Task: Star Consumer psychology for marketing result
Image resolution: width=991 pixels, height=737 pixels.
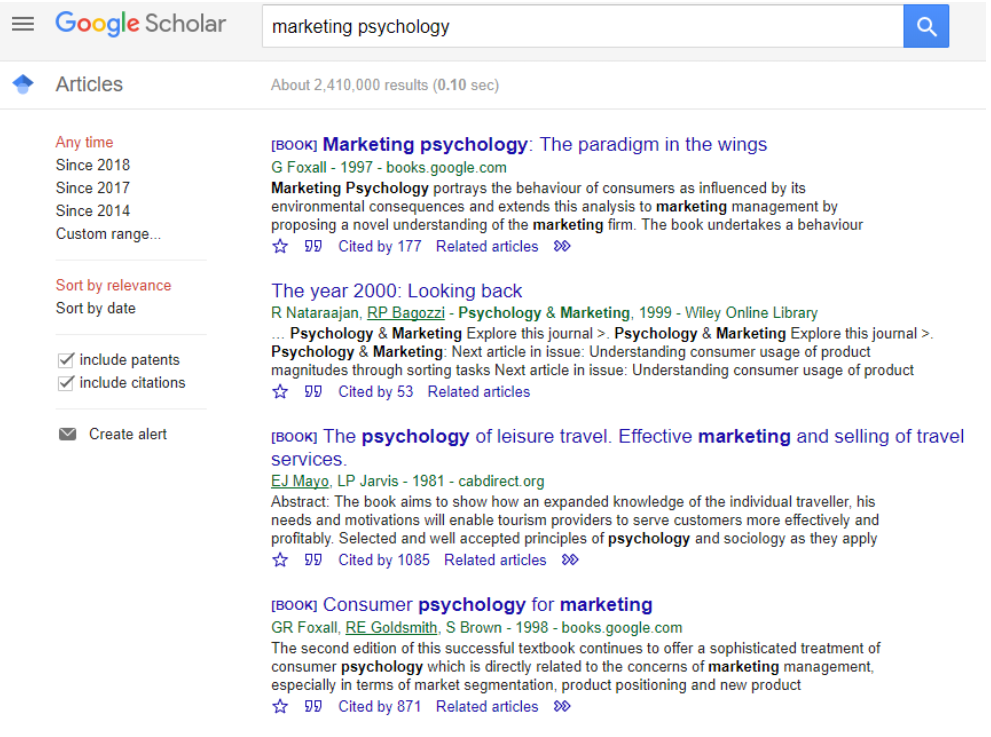Action: point(280,707)
